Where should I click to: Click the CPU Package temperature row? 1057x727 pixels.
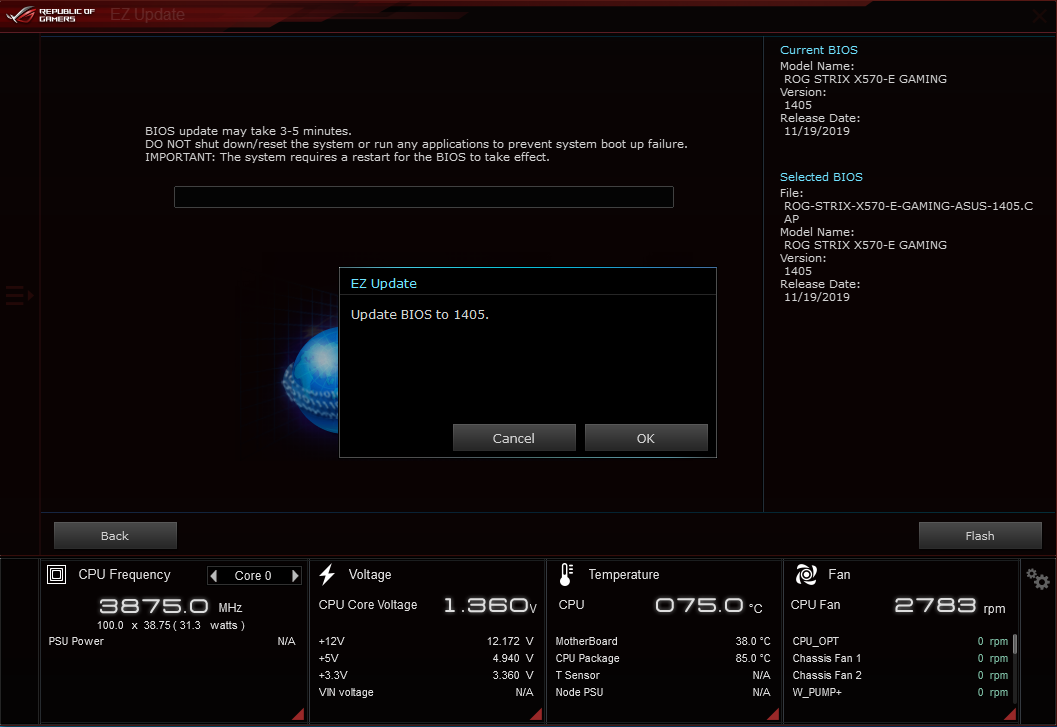coord(663,658)
